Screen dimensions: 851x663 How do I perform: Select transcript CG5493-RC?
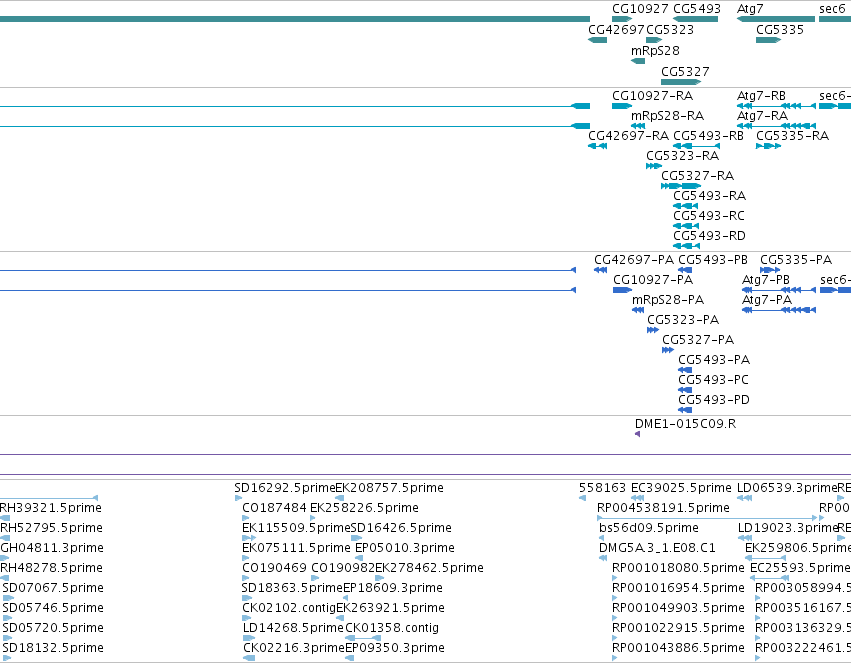click(686, 226)
